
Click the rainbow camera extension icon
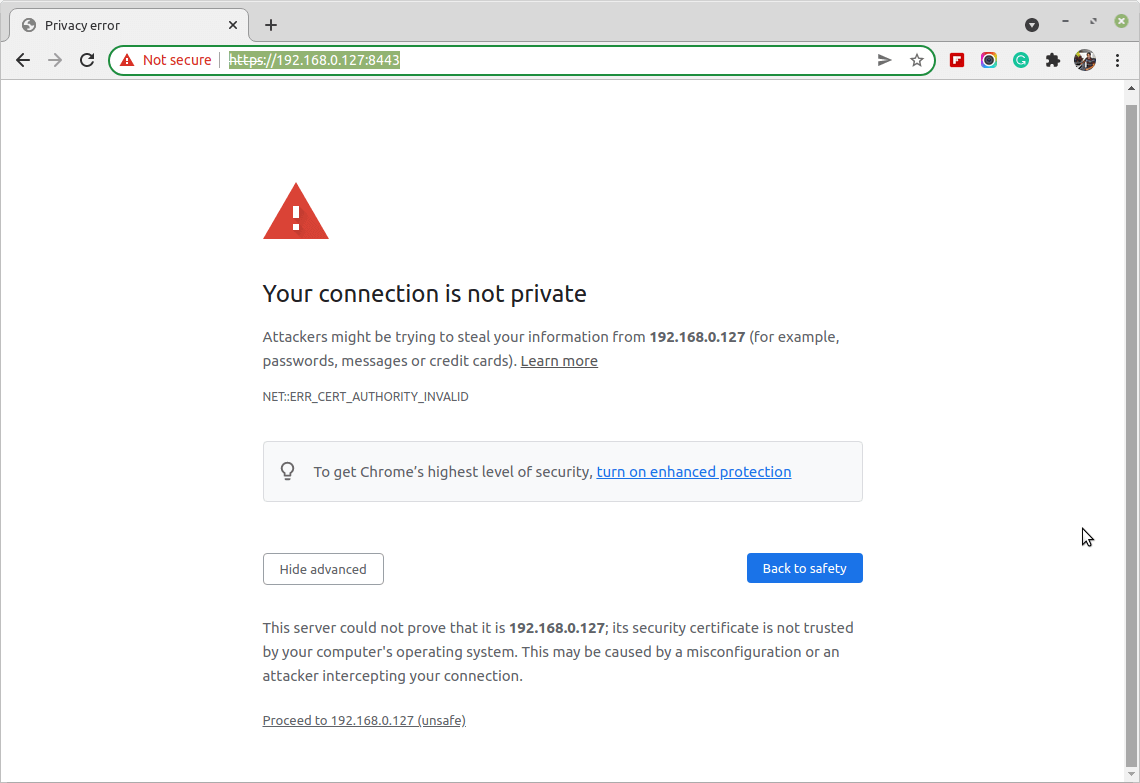point(989,60)
